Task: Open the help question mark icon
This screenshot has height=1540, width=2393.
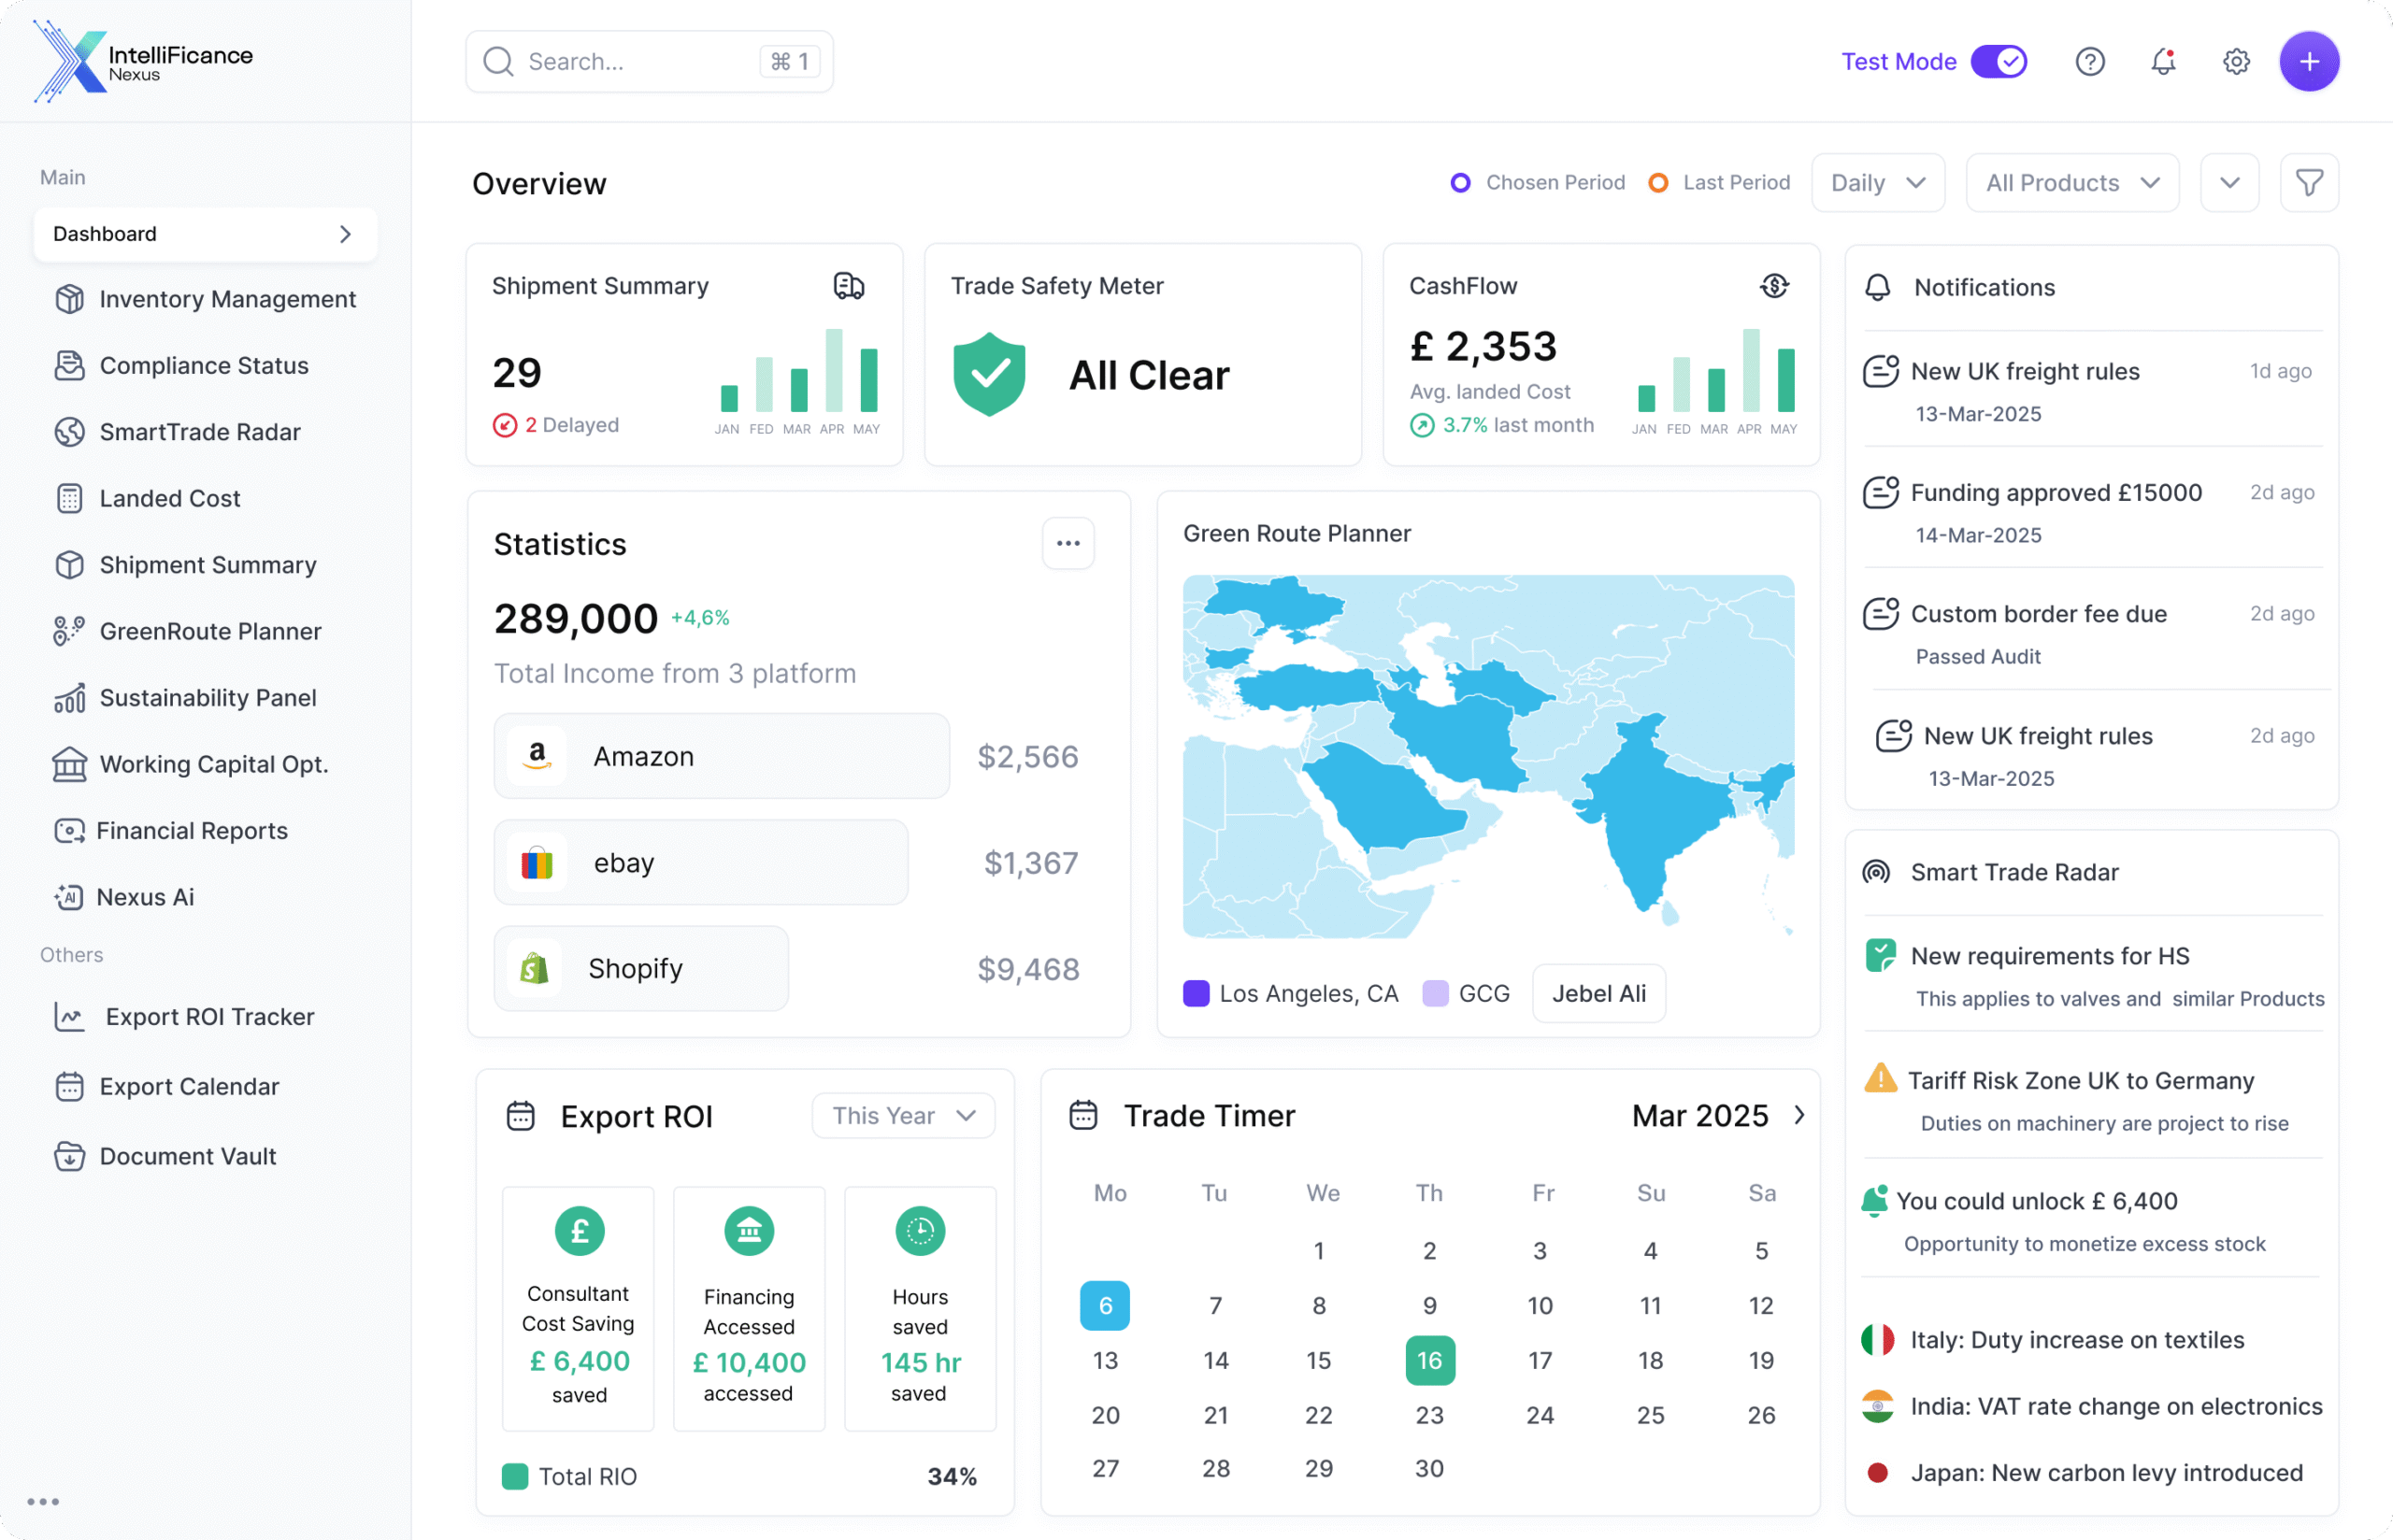Action: tap(2089, 62)
